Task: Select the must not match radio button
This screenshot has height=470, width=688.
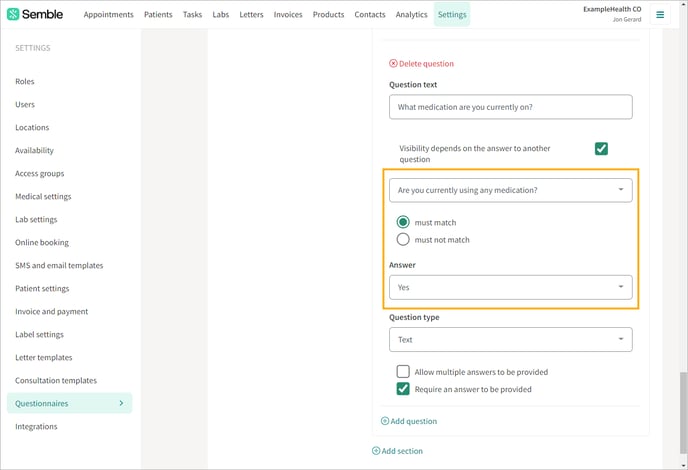Action: pyautogui.click(x=403, y=240)
